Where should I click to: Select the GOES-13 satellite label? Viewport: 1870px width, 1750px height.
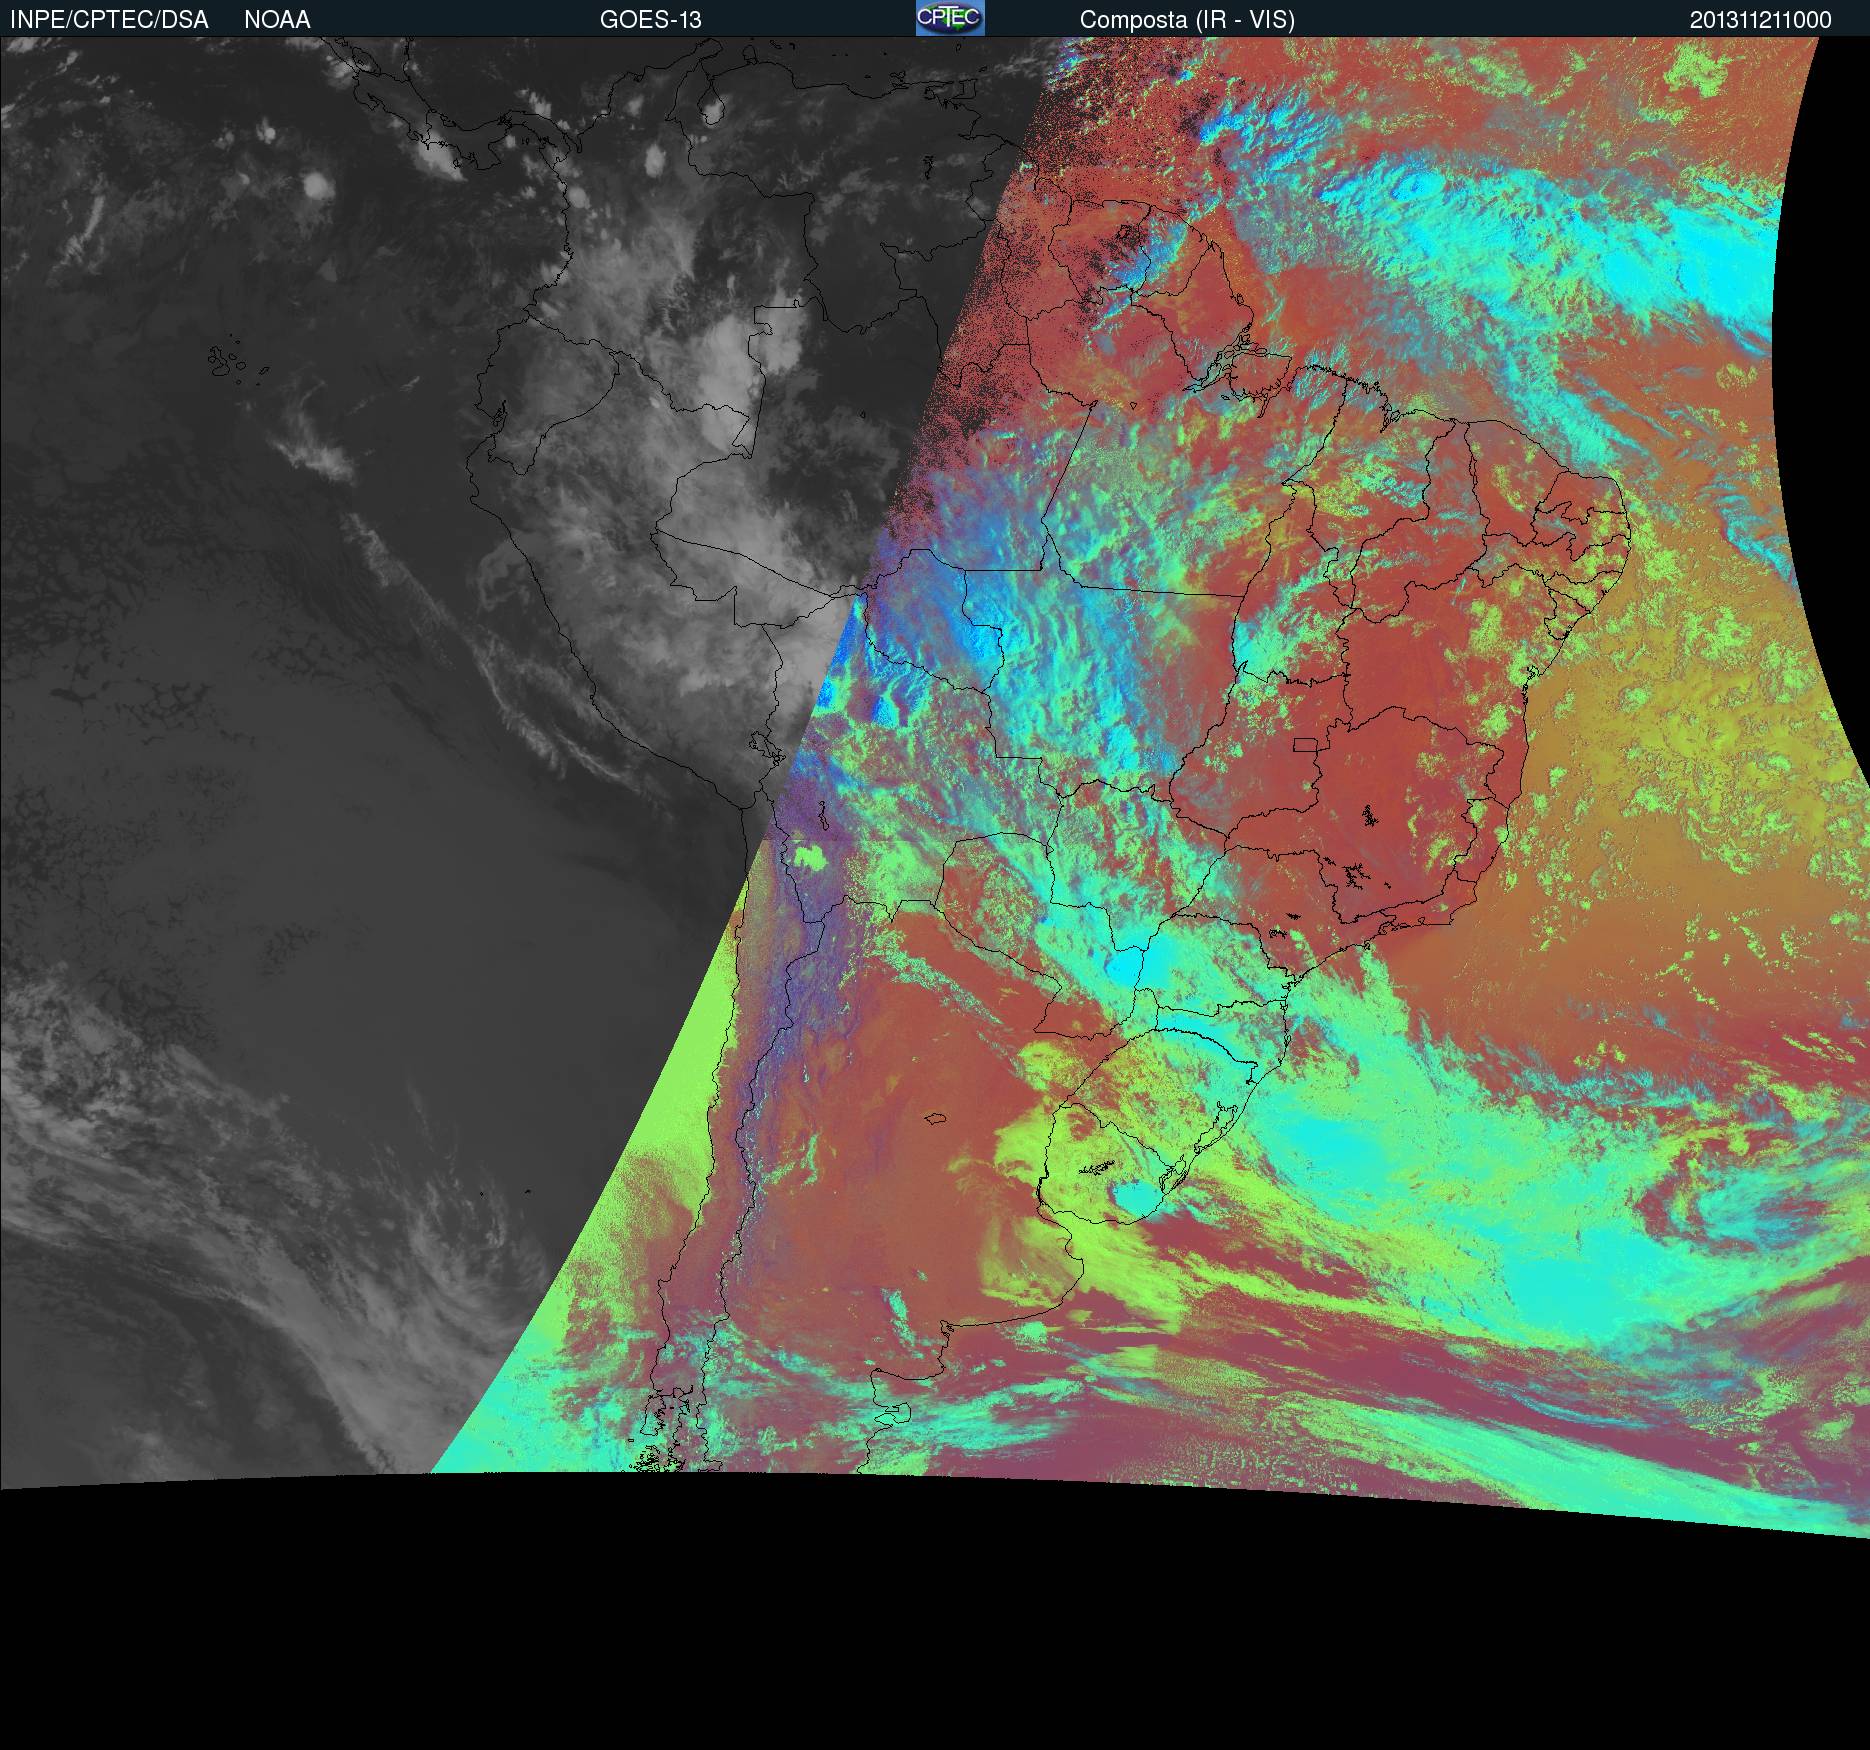click(x=650, y=20)
